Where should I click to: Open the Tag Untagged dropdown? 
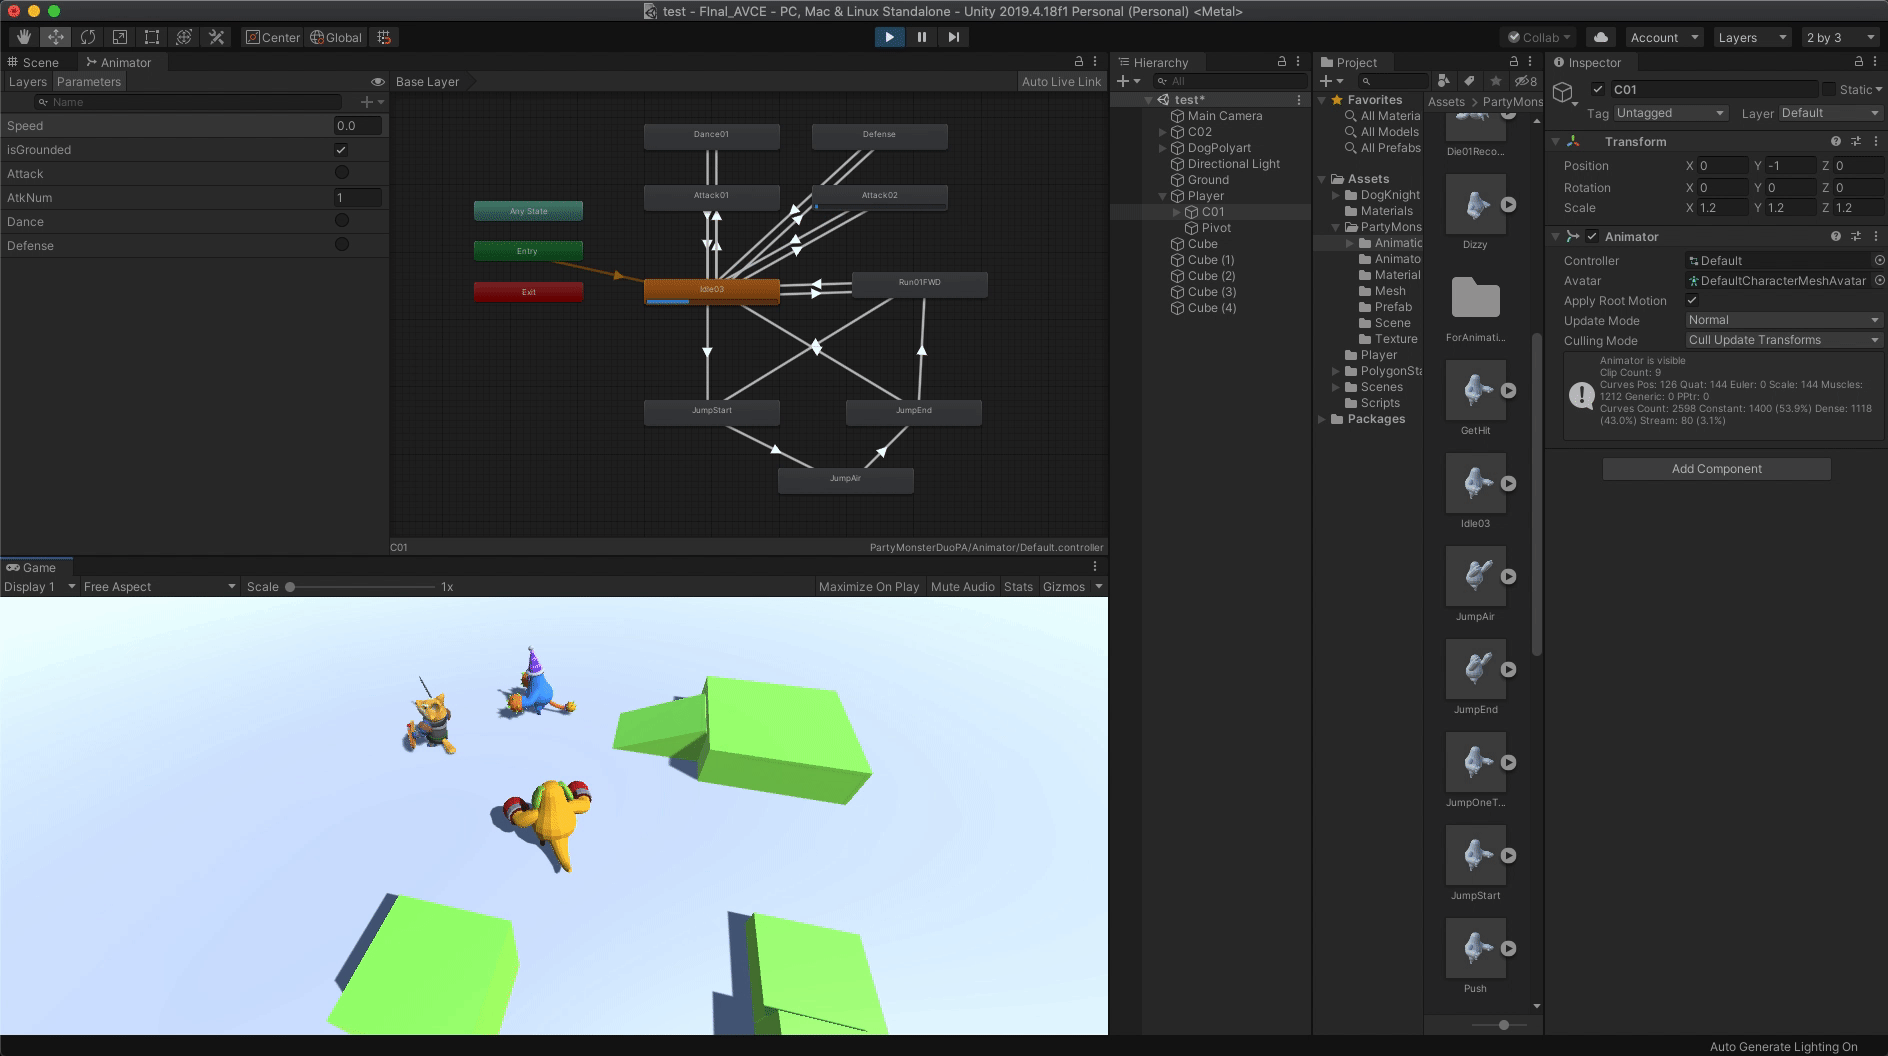(1670, 113)
